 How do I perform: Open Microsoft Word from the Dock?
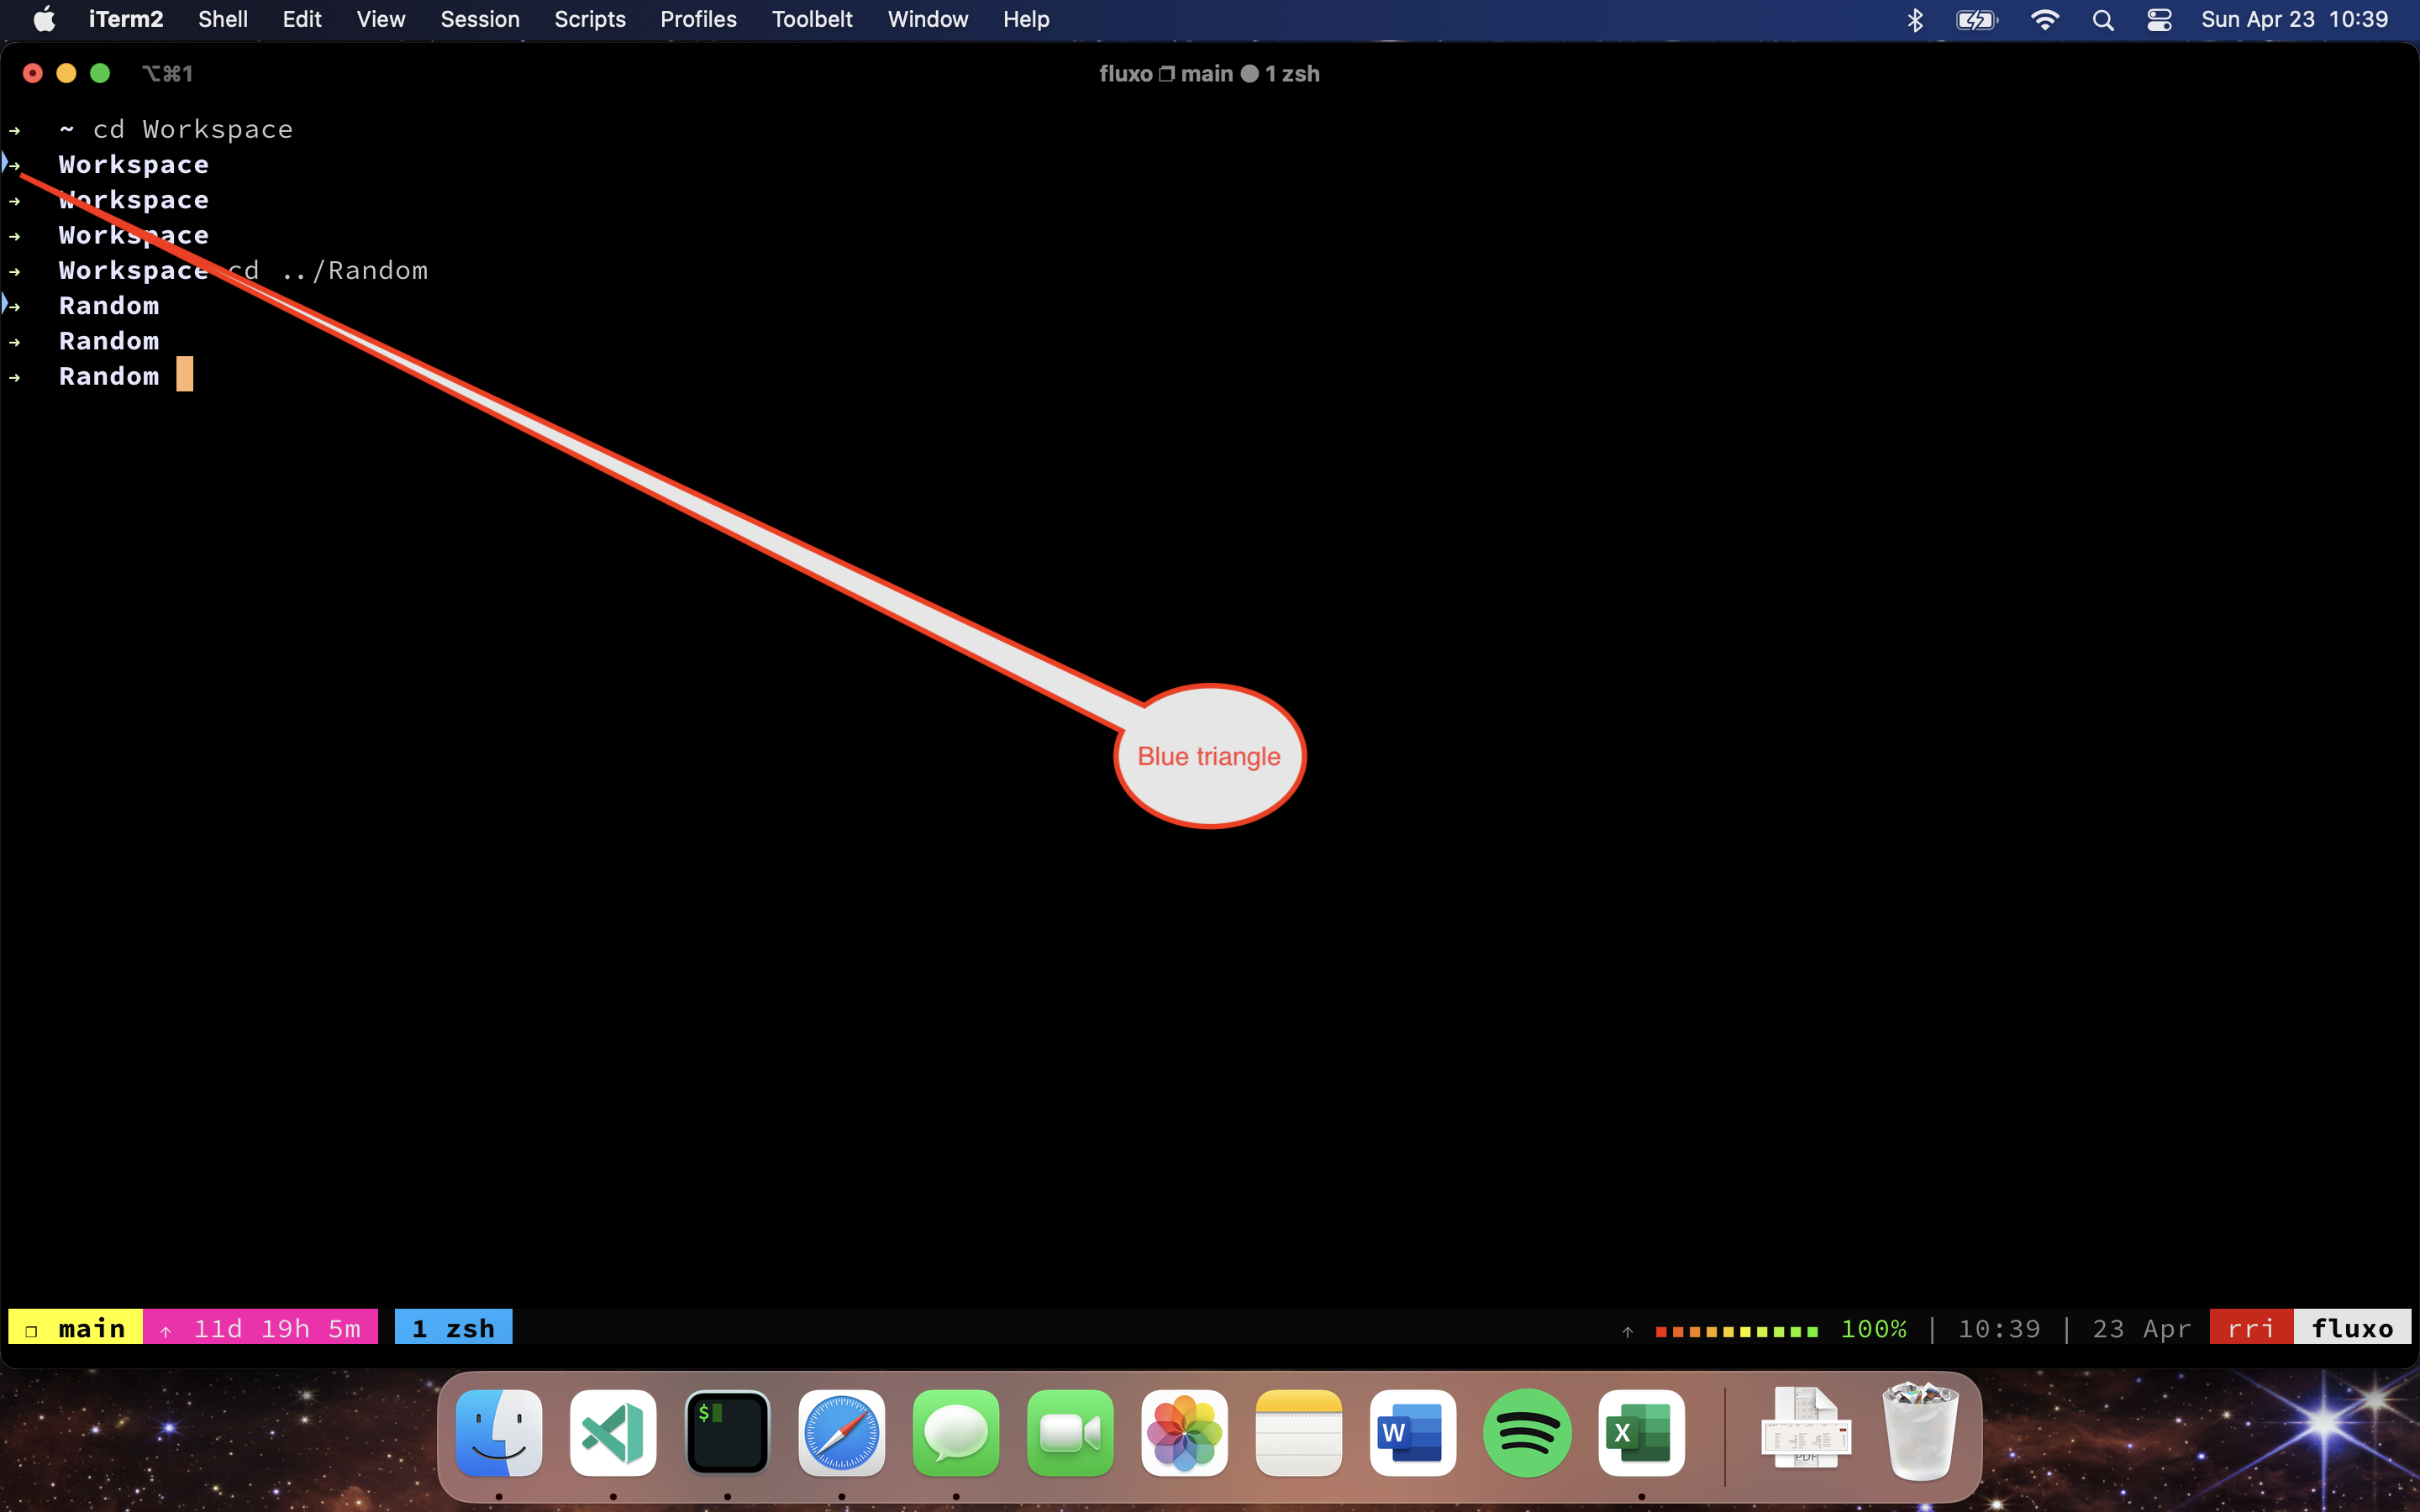pos(1412,1433)
